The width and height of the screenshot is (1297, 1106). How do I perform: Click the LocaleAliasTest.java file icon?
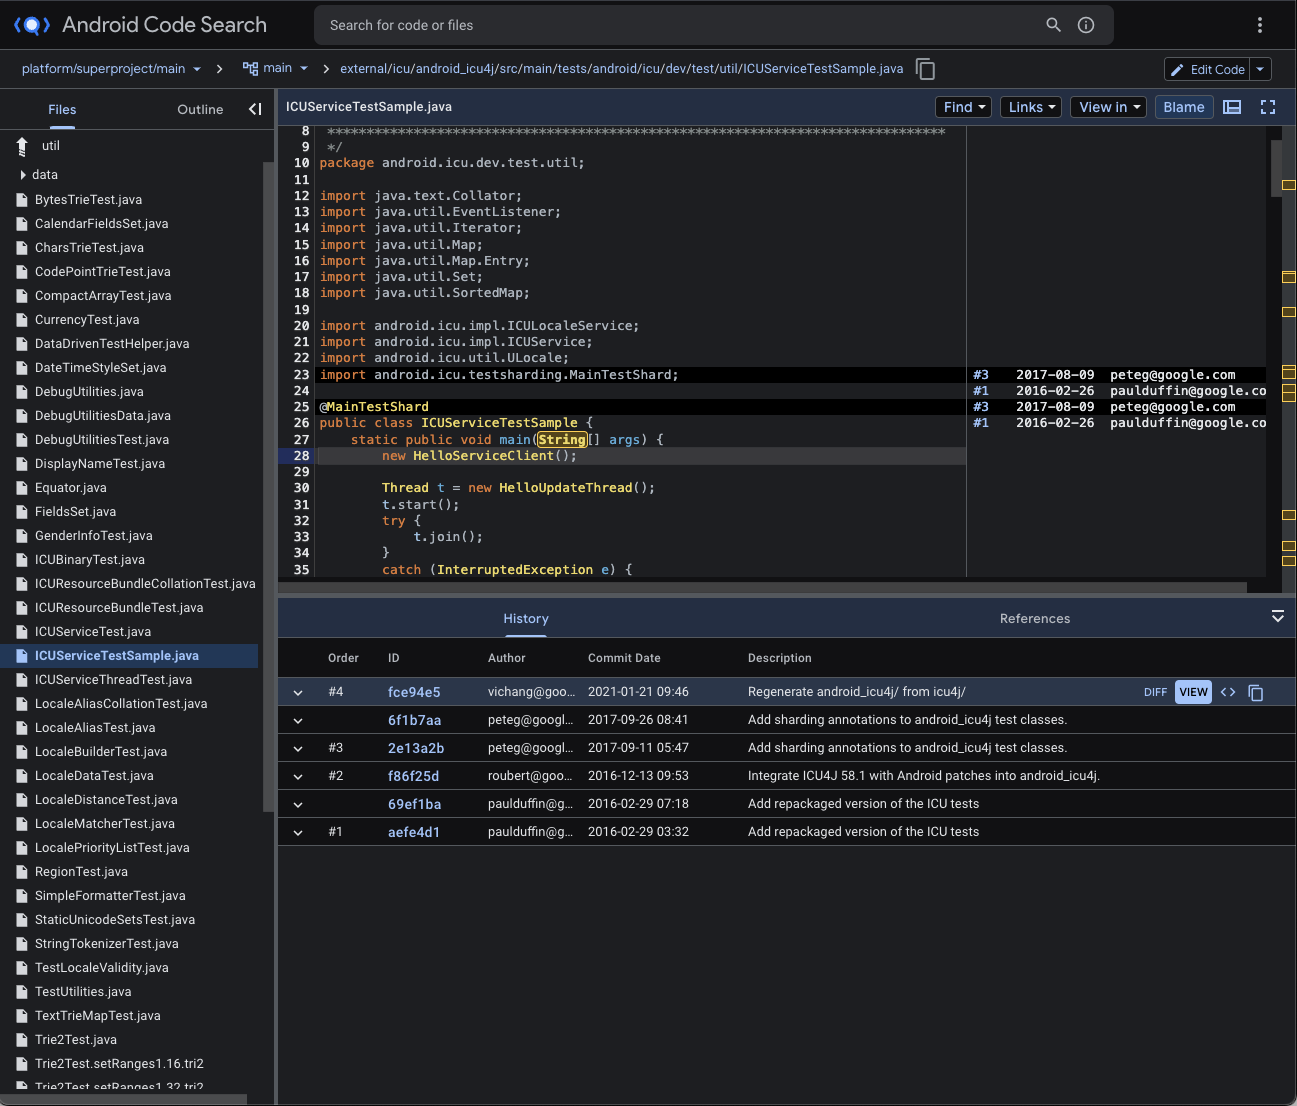point(22,728)
